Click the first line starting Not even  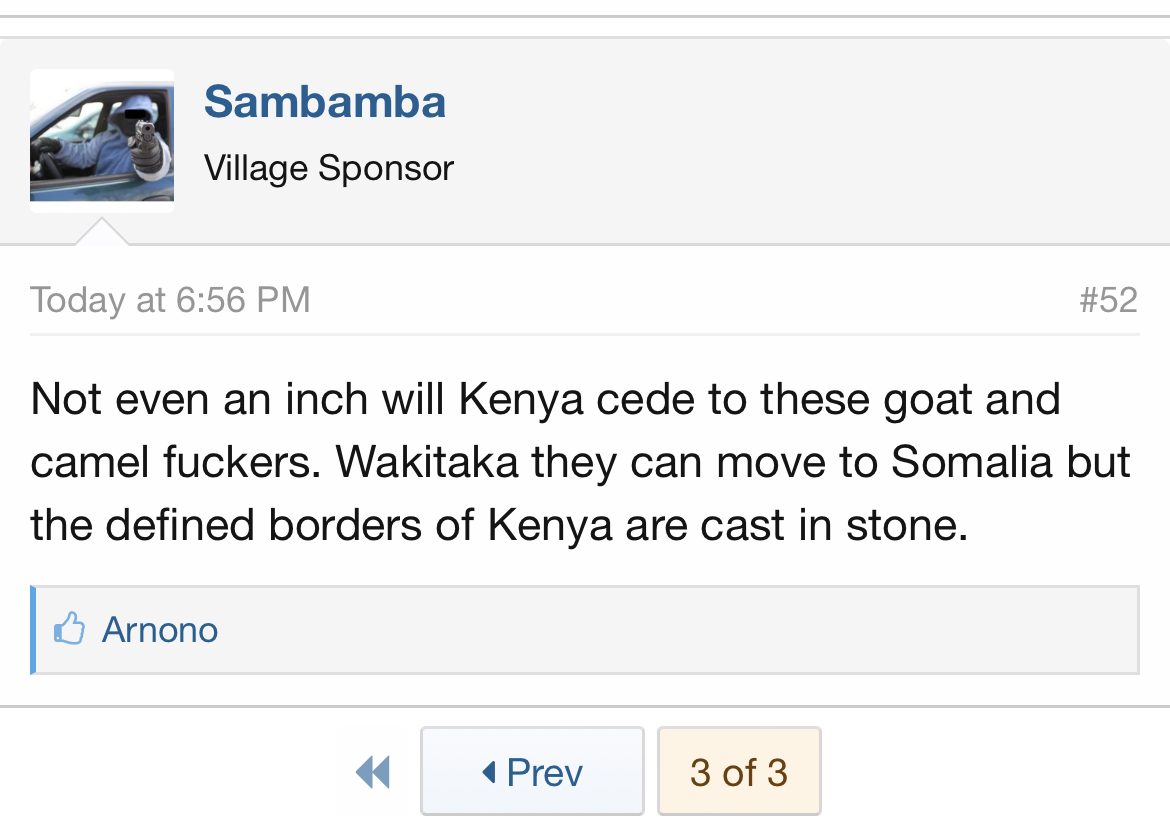[545, 400]
